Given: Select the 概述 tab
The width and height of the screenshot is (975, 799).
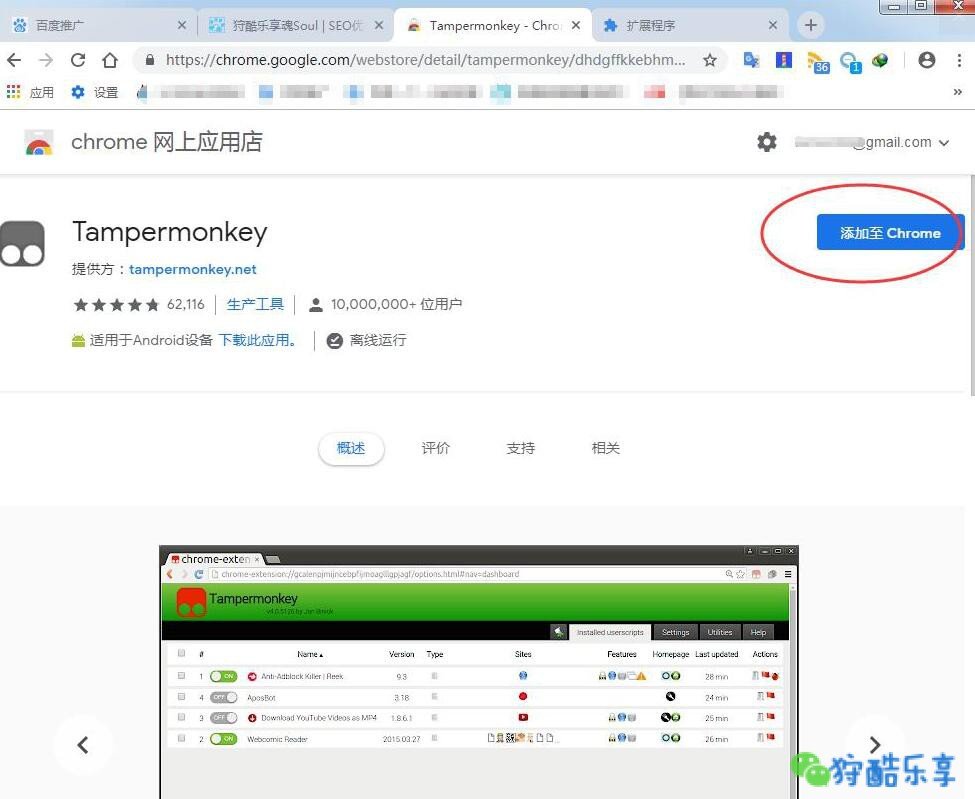Looking at the screenshot, I should tap(351, 448).
